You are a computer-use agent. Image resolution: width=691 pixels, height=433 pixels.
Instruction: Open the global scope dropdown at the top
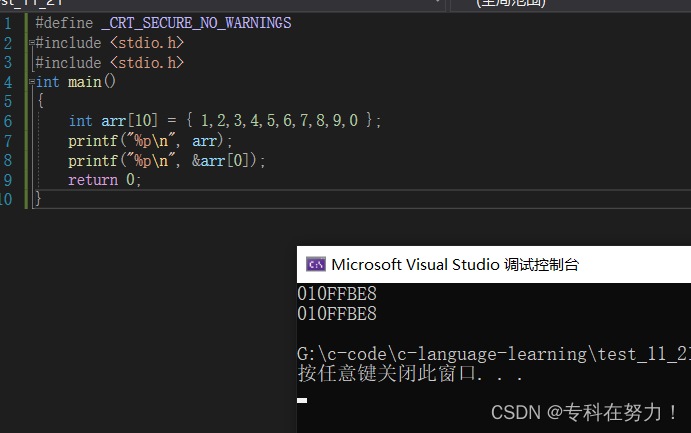click(571, 4)
